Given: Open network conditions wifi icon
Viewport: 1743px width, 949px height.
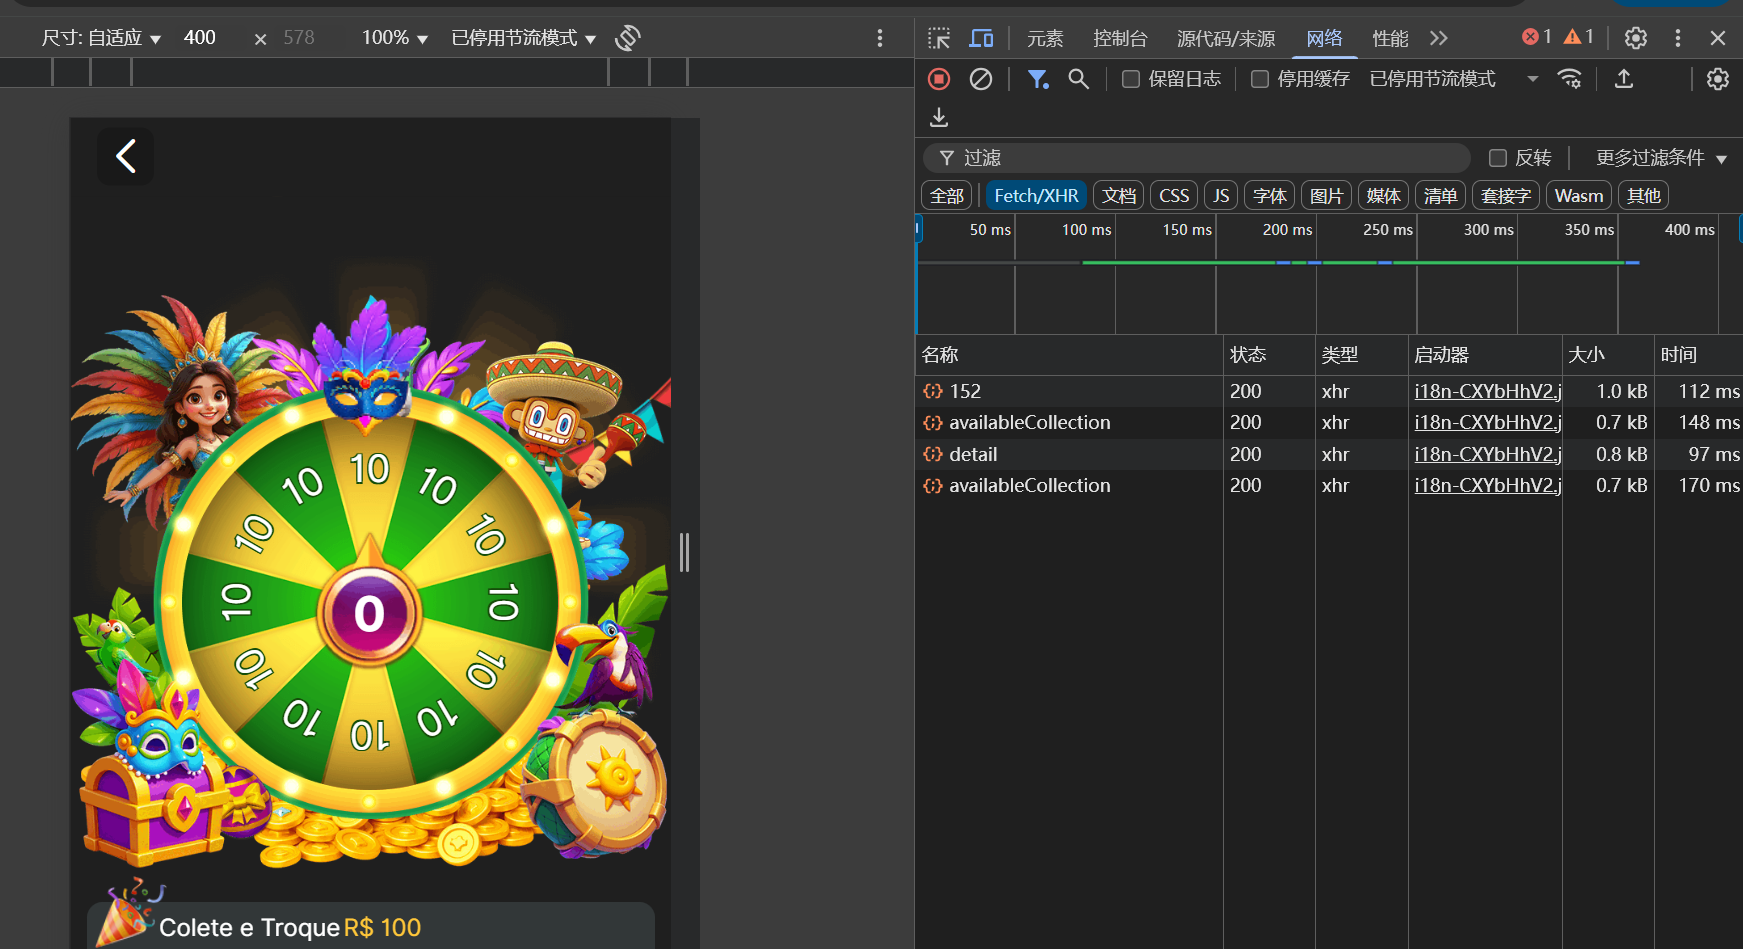Looking at the screenshot, I should 1570,79.
